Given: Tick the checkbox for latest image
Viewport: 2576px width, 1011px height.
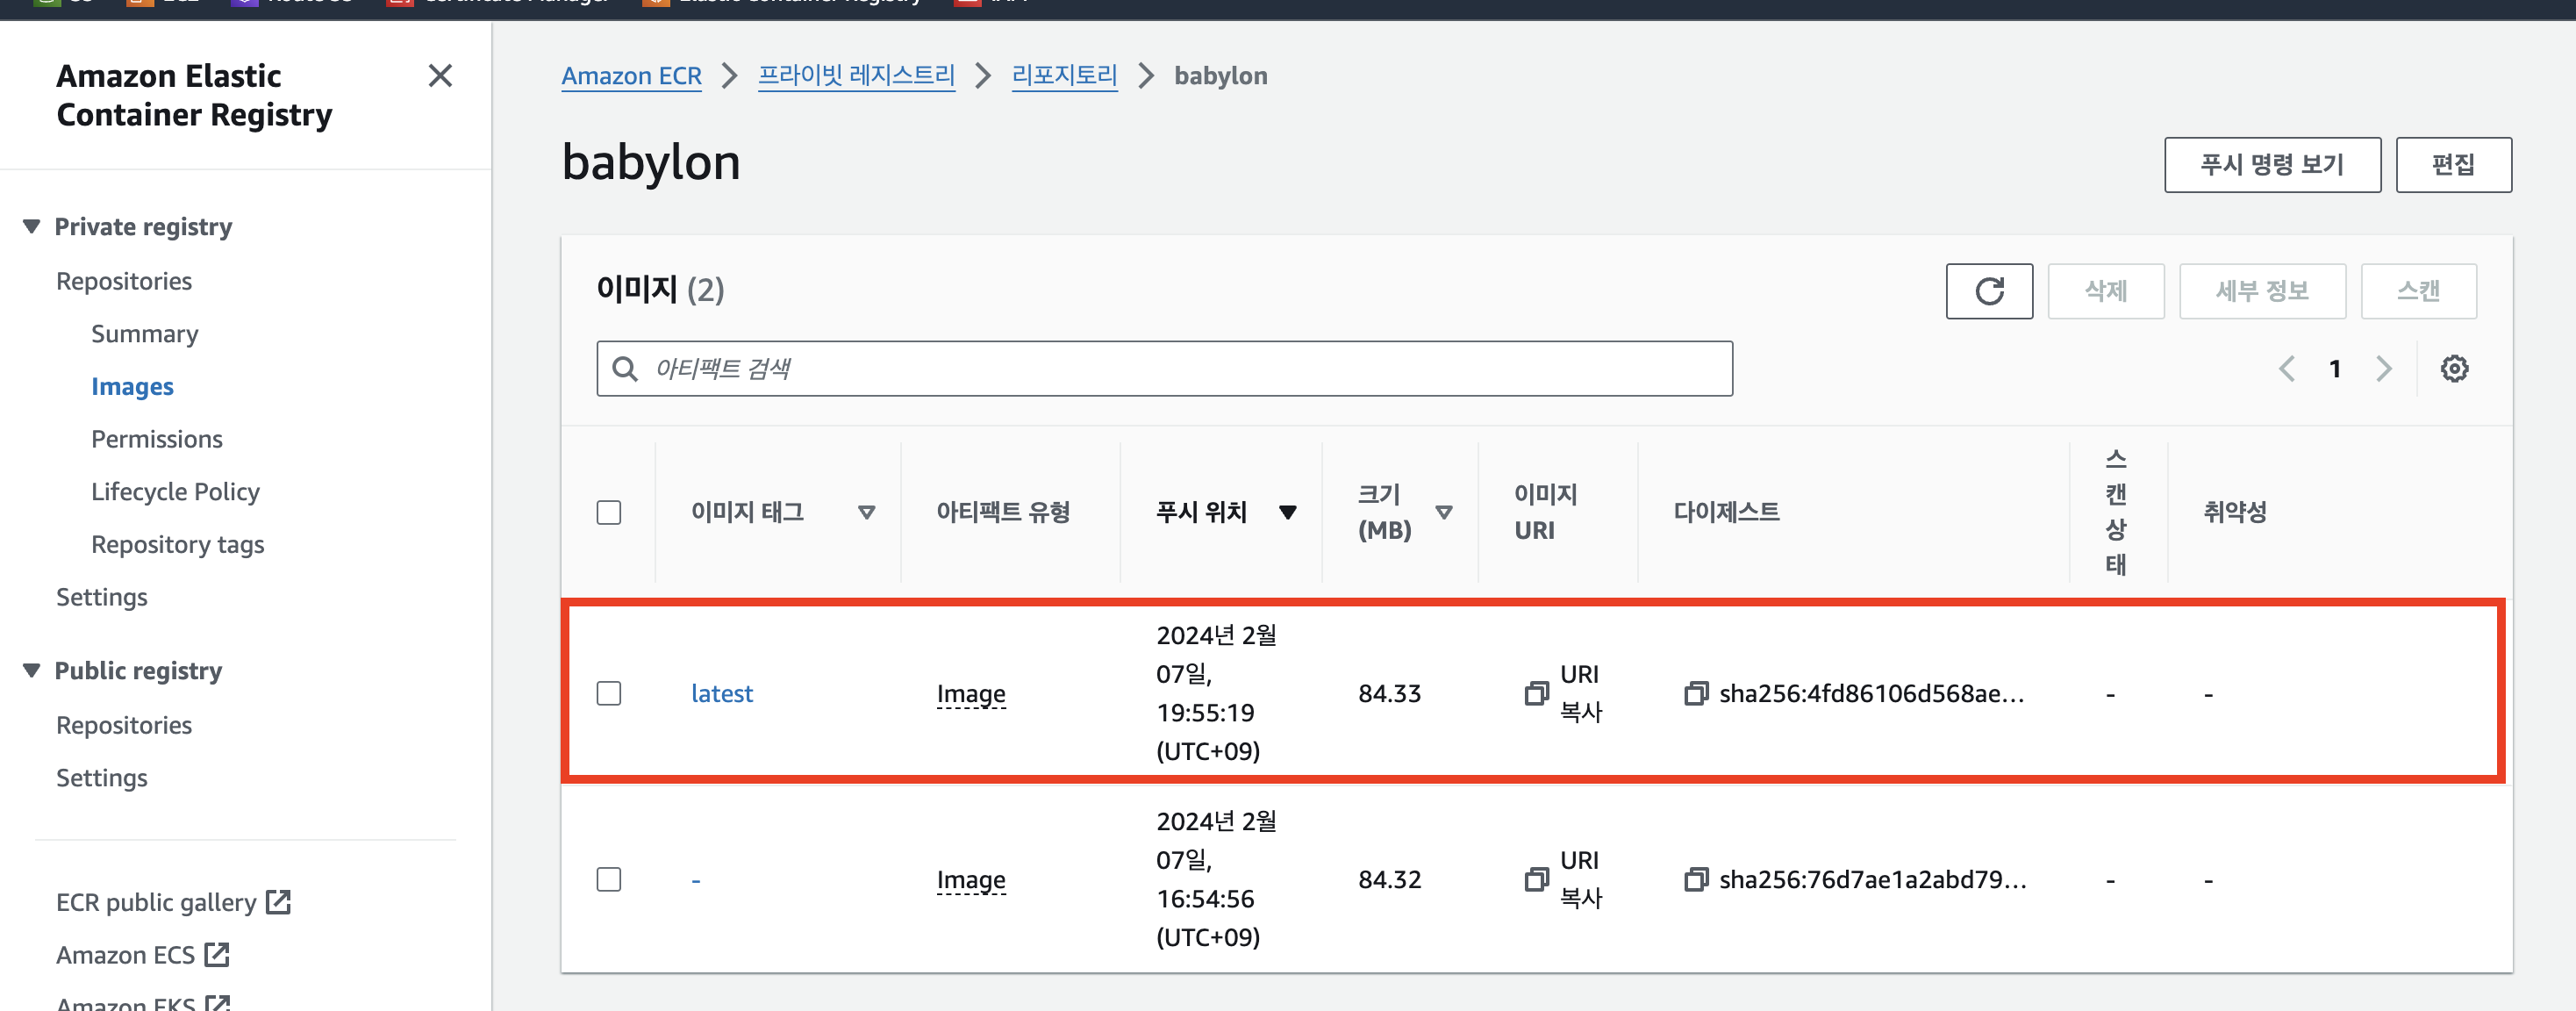Looking at the screenshot, I should pos(608,693).
